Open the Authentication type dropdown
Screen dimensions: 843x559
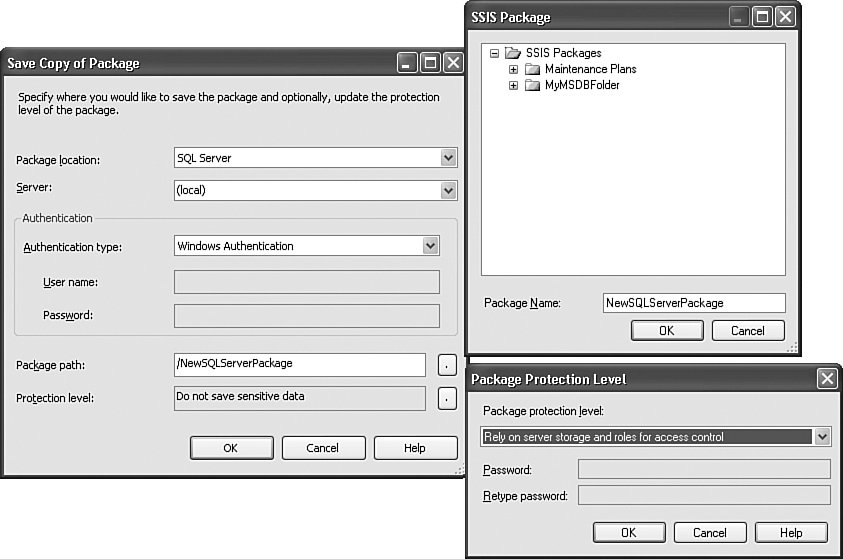point(430,246)
